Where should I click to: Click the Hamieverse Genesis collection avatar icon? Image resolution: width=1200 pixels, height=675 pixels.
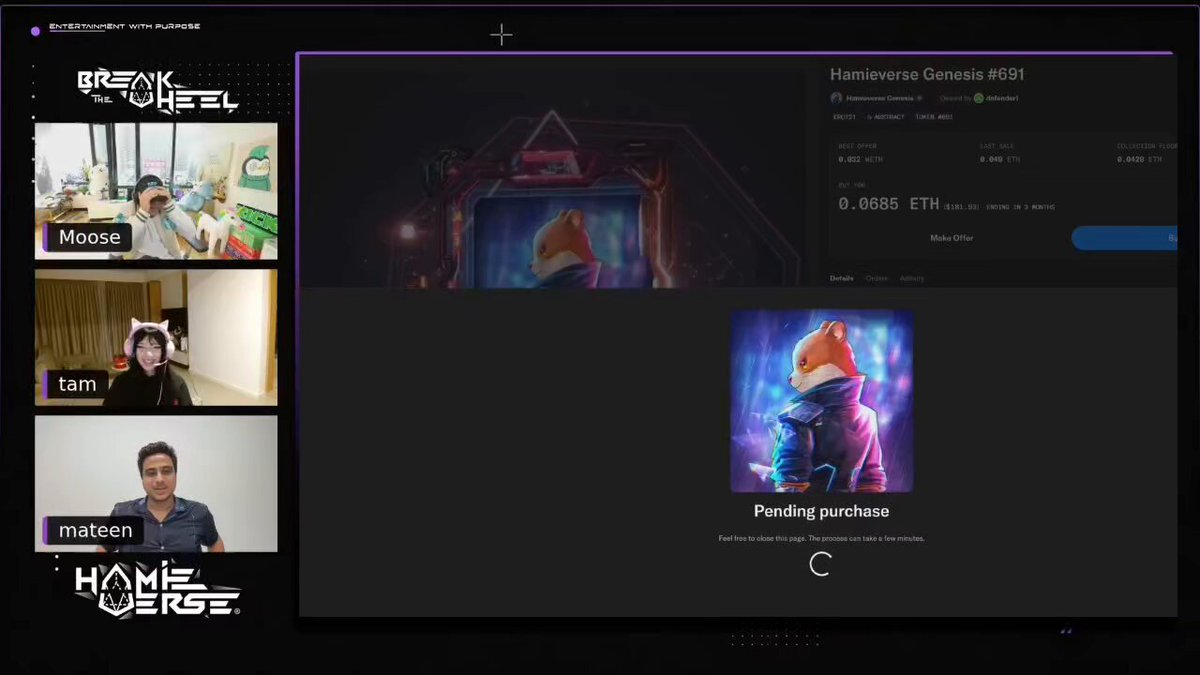tap(836, 98)
